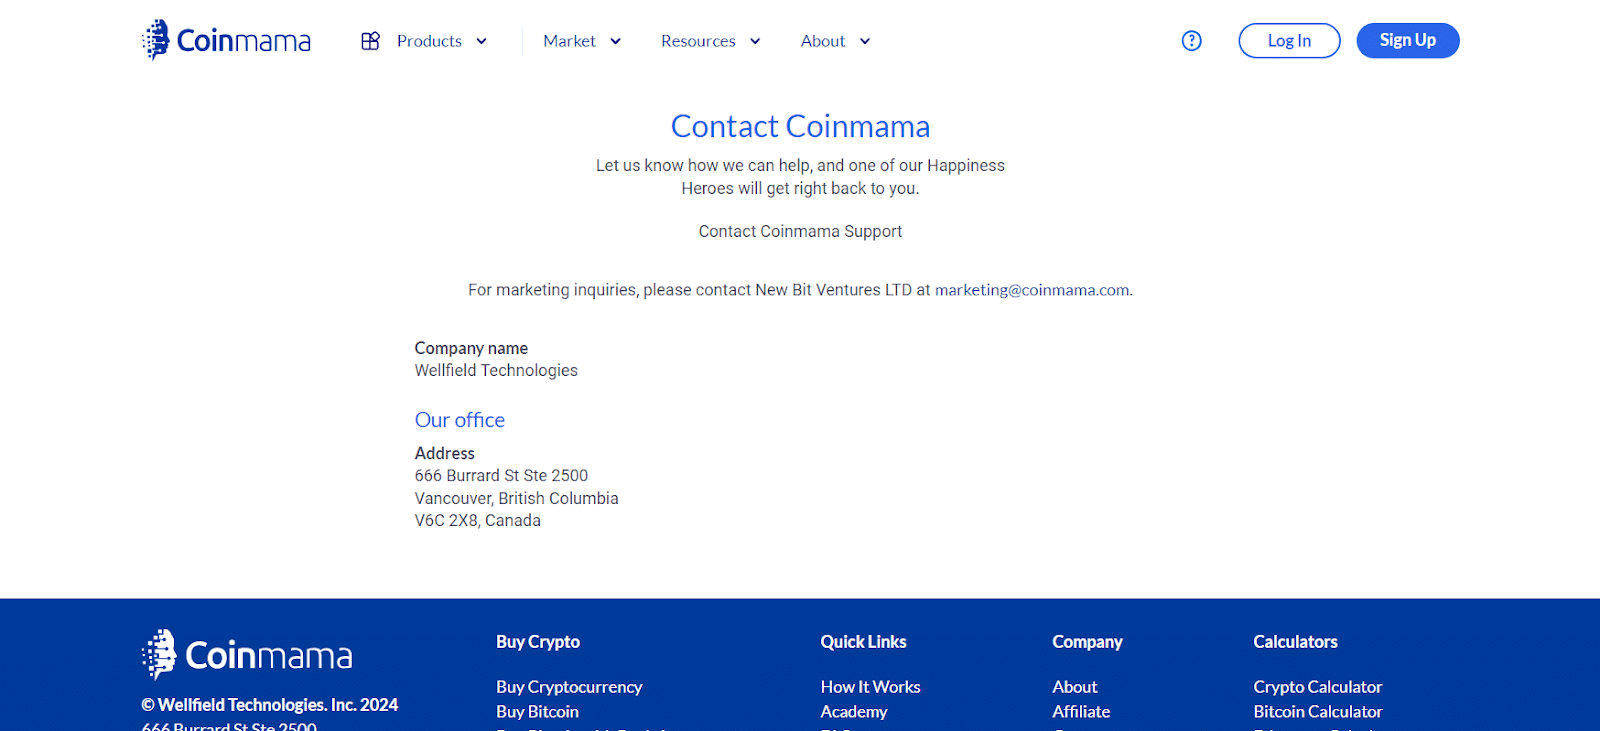Image resolution: width=1600 pixels, height=731 pixels.
Task: Click the V6C 2X8, Canada text
Action: coord(478,521)
